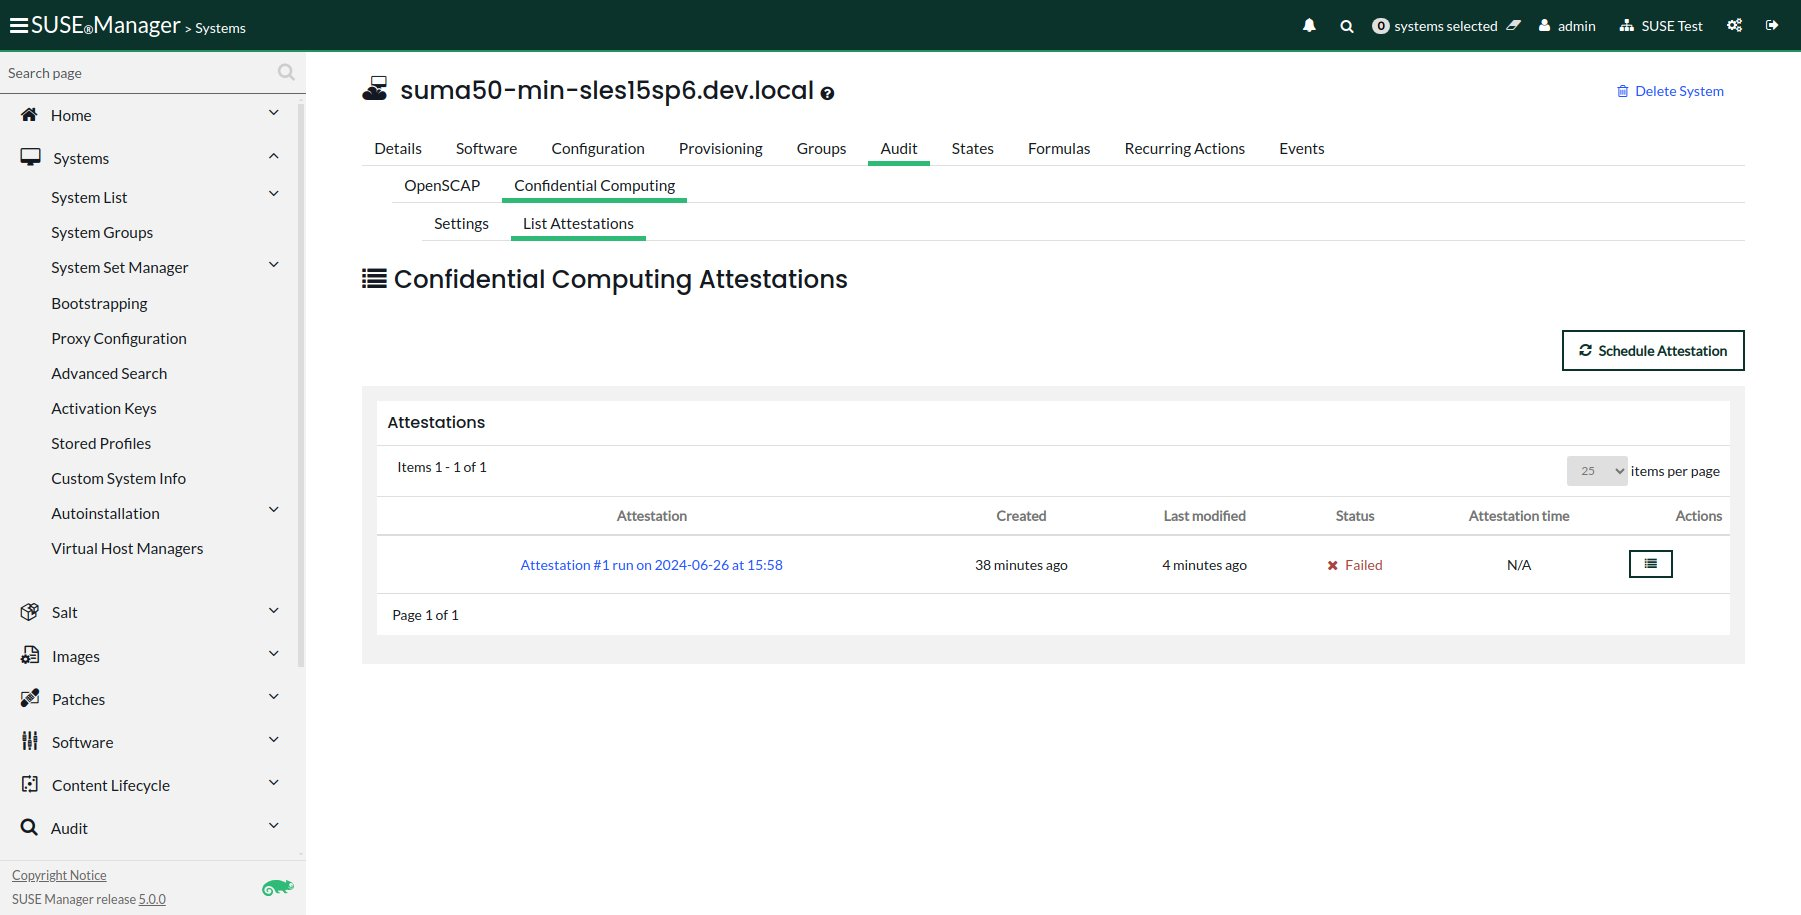
Task: Open the Provisioning tab
Action: click(720, 148)
